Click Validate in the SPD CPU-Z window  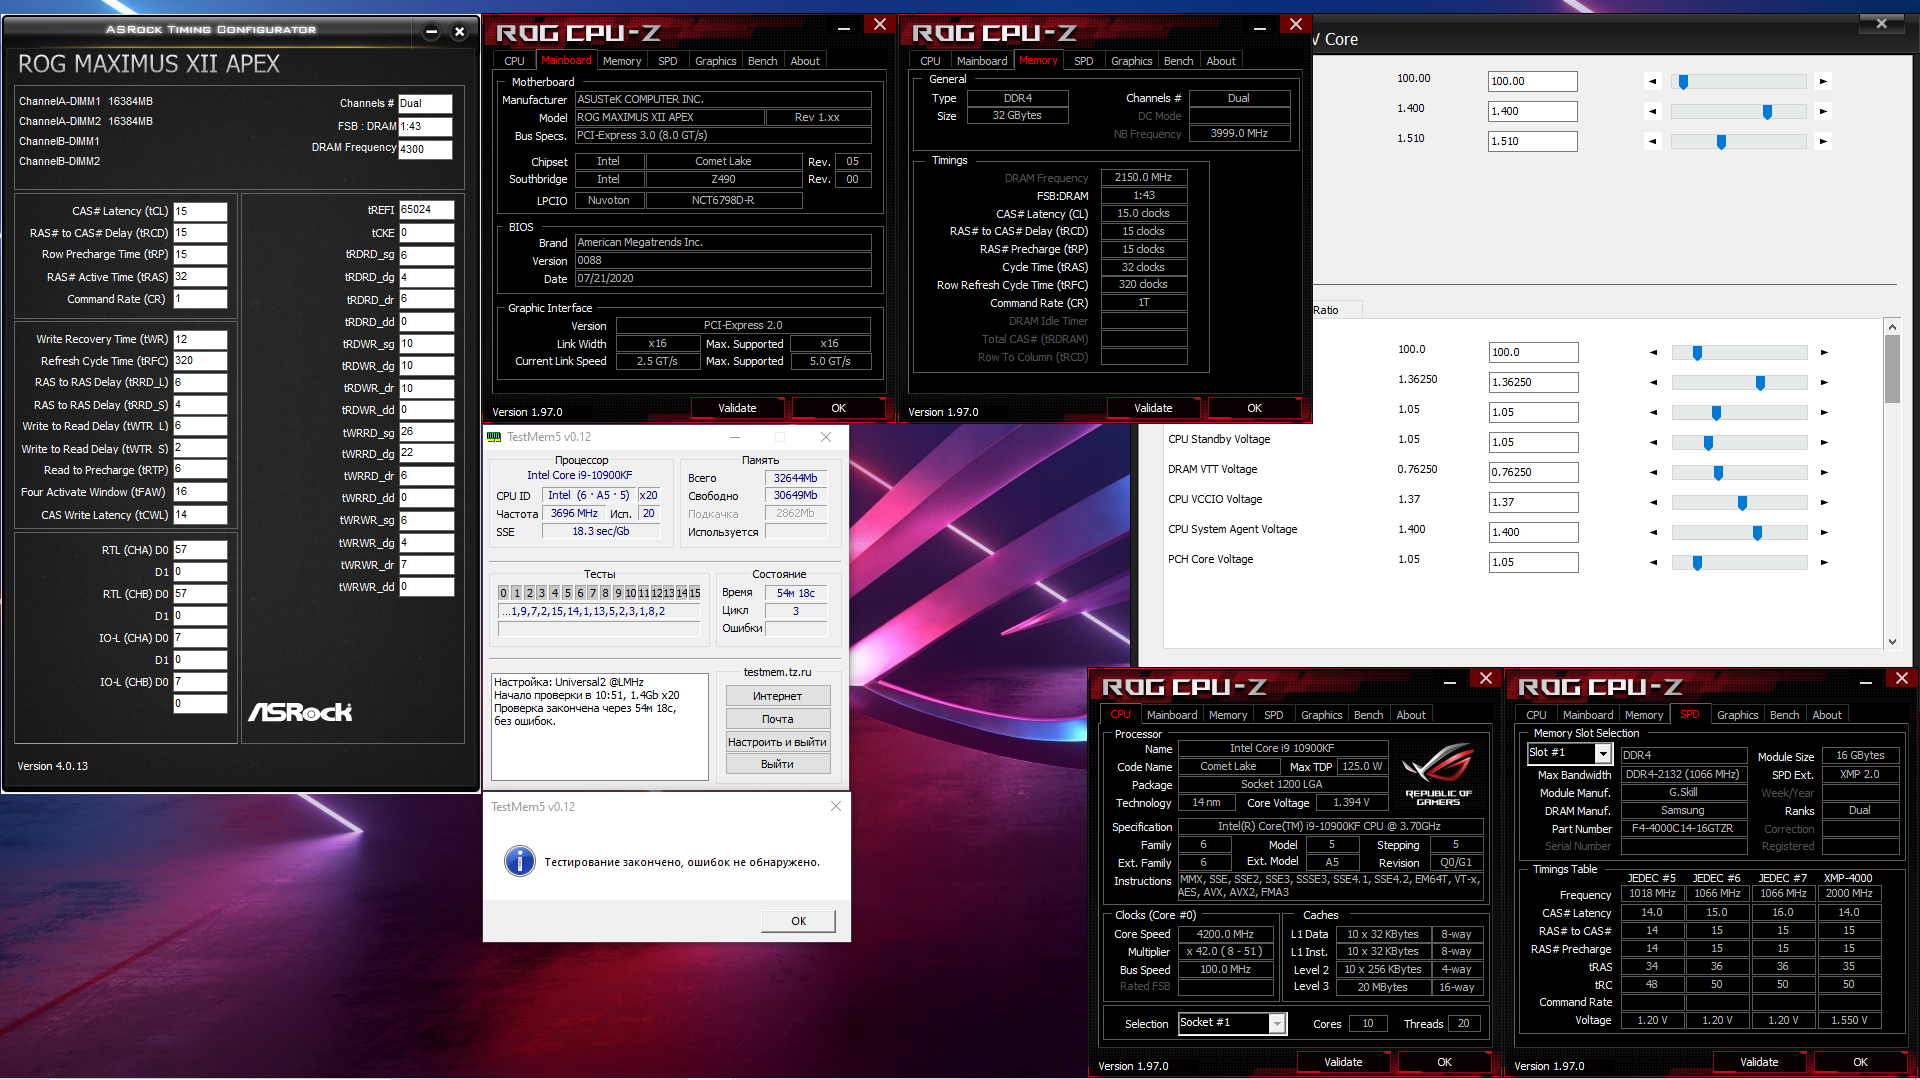(x=1758, y=1062)
